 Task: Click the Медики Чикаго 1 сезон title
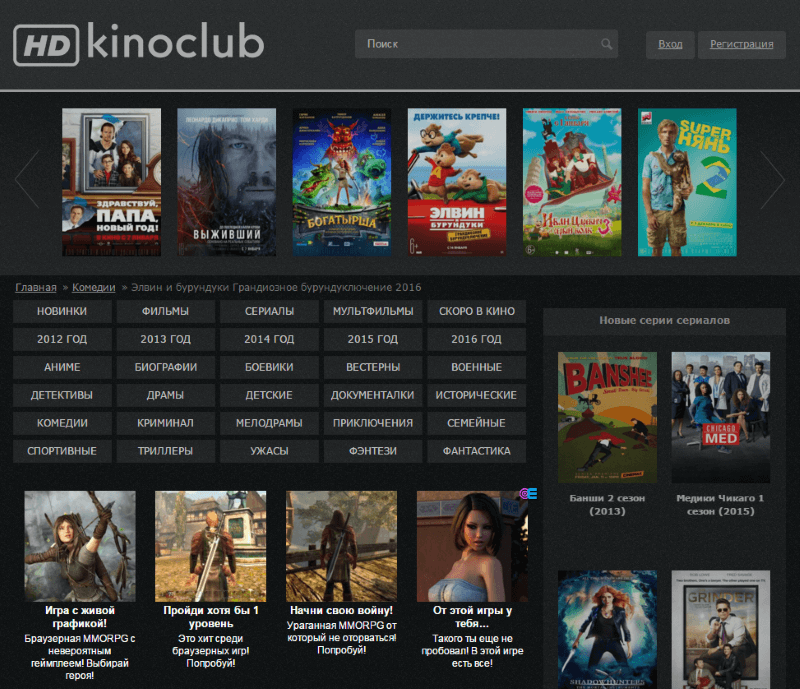click(x=720, y=505)
